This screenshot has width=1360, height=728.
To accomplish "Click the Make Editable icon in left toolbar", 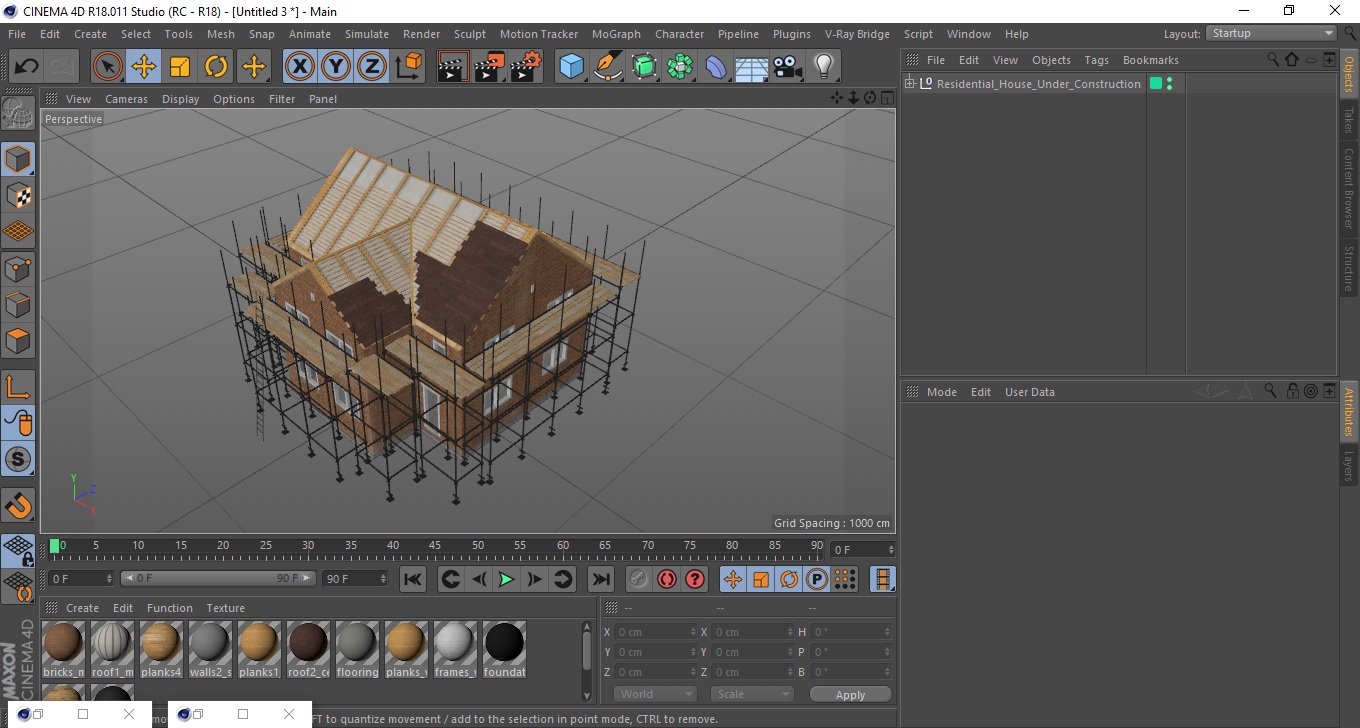I will click(x=18, y=113).
